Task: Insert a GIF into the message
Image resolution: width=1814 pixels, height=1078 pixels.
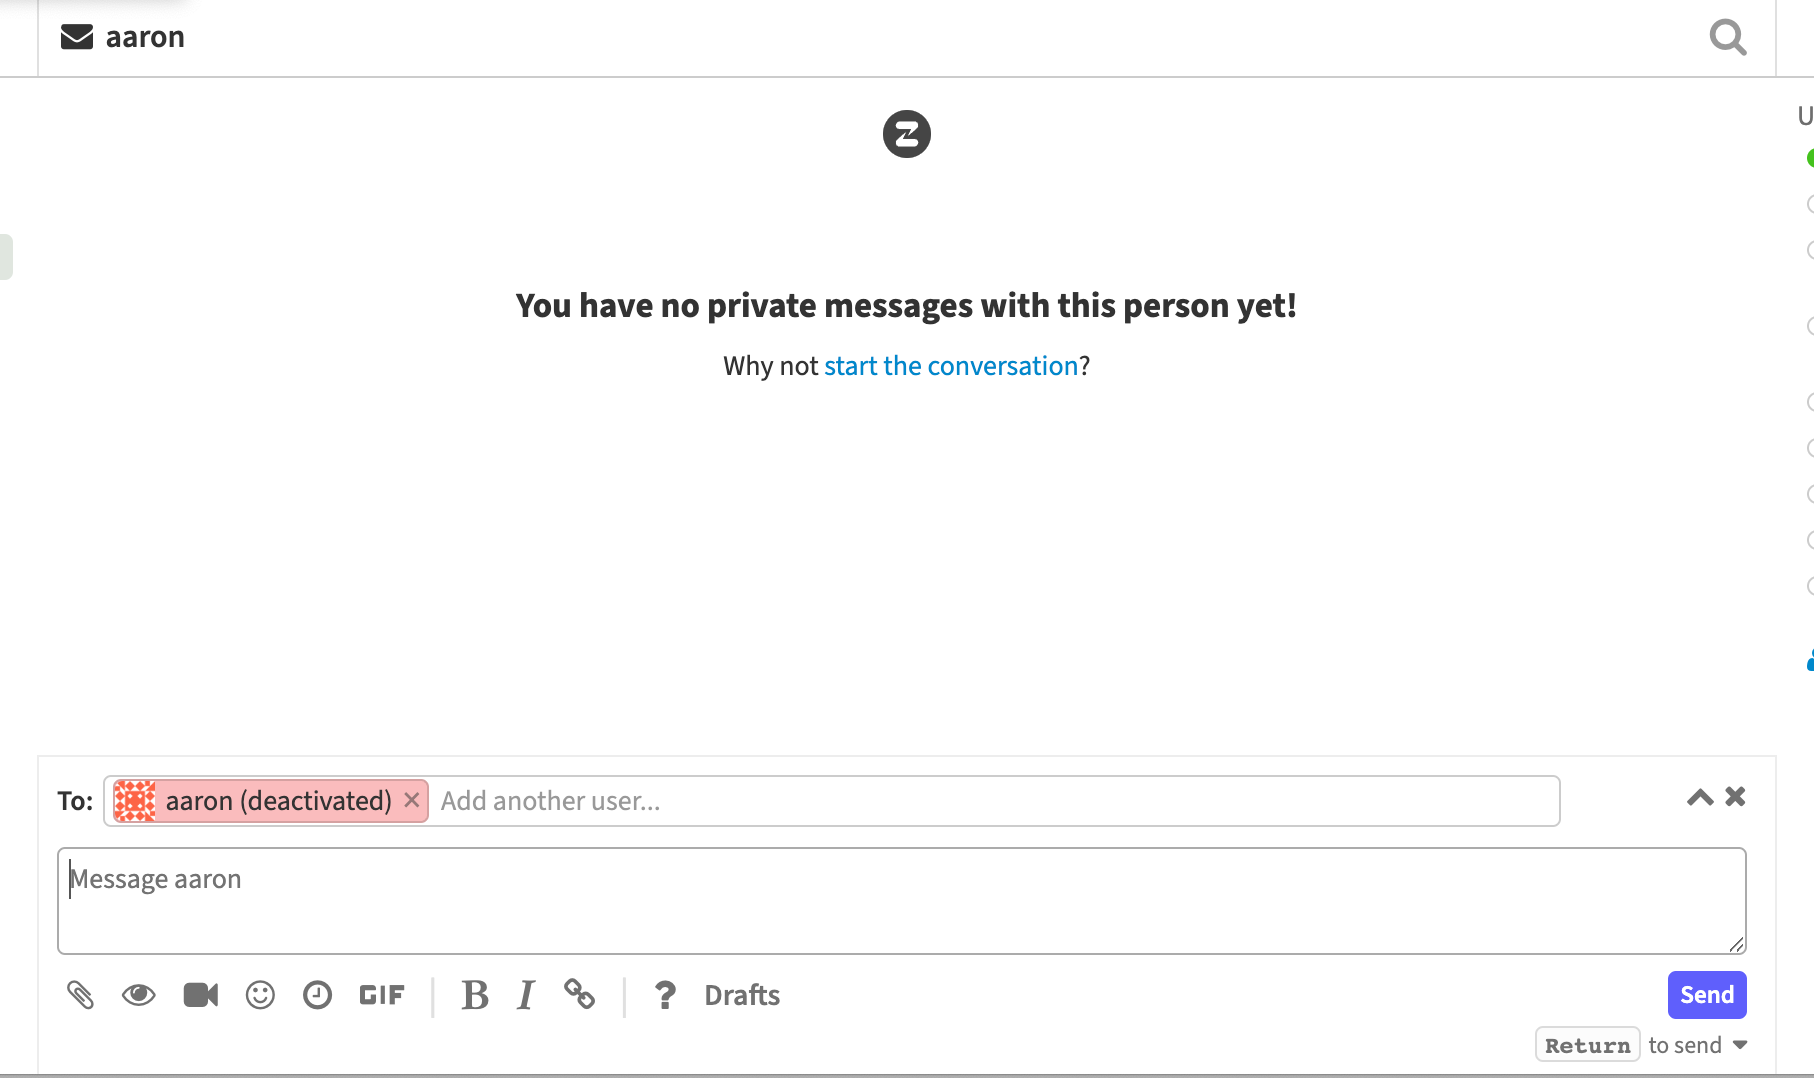Action: tap(381, 995)
